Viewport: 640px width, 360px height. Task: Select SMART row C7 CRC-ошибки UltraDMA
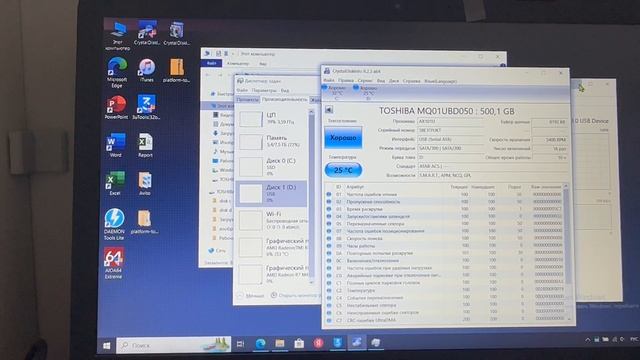pos(445,320)
